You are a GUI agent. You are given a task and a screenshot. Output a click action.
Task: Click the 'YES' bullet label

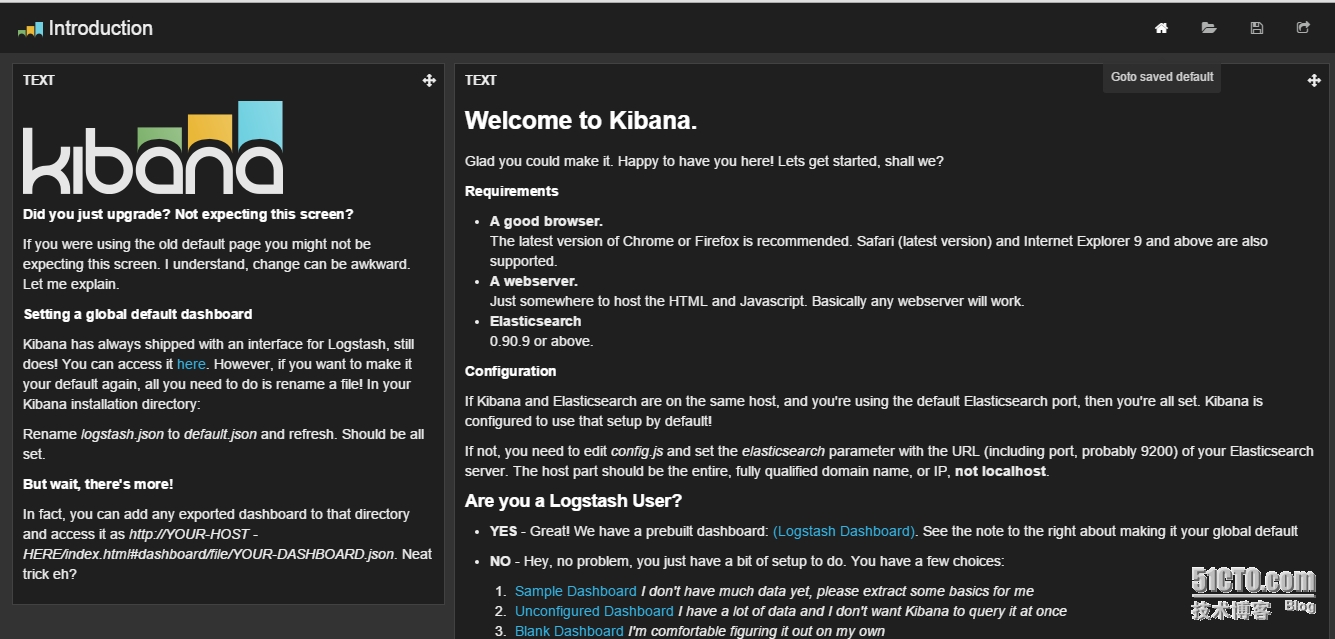pyautogui.click(x=503, y=531)
